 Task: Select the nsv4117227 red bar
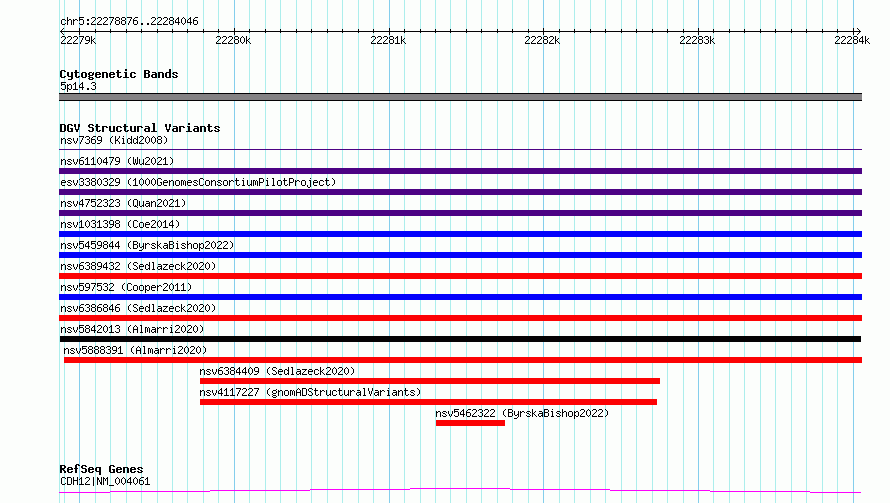click(x=429, y=402)
